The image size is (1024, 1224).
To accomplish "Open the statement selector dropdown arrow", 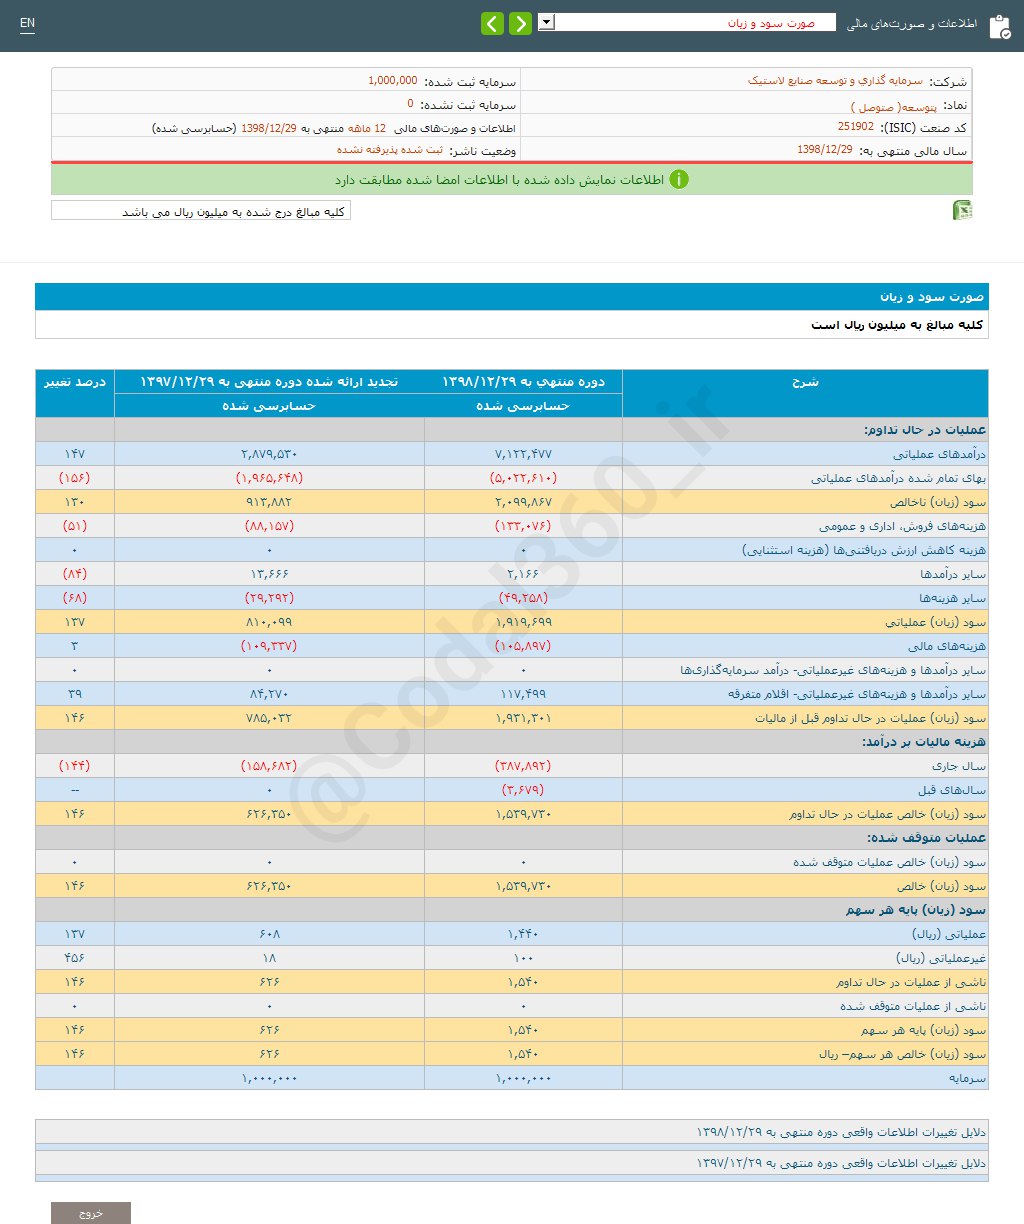I will [x=545, y=21].
